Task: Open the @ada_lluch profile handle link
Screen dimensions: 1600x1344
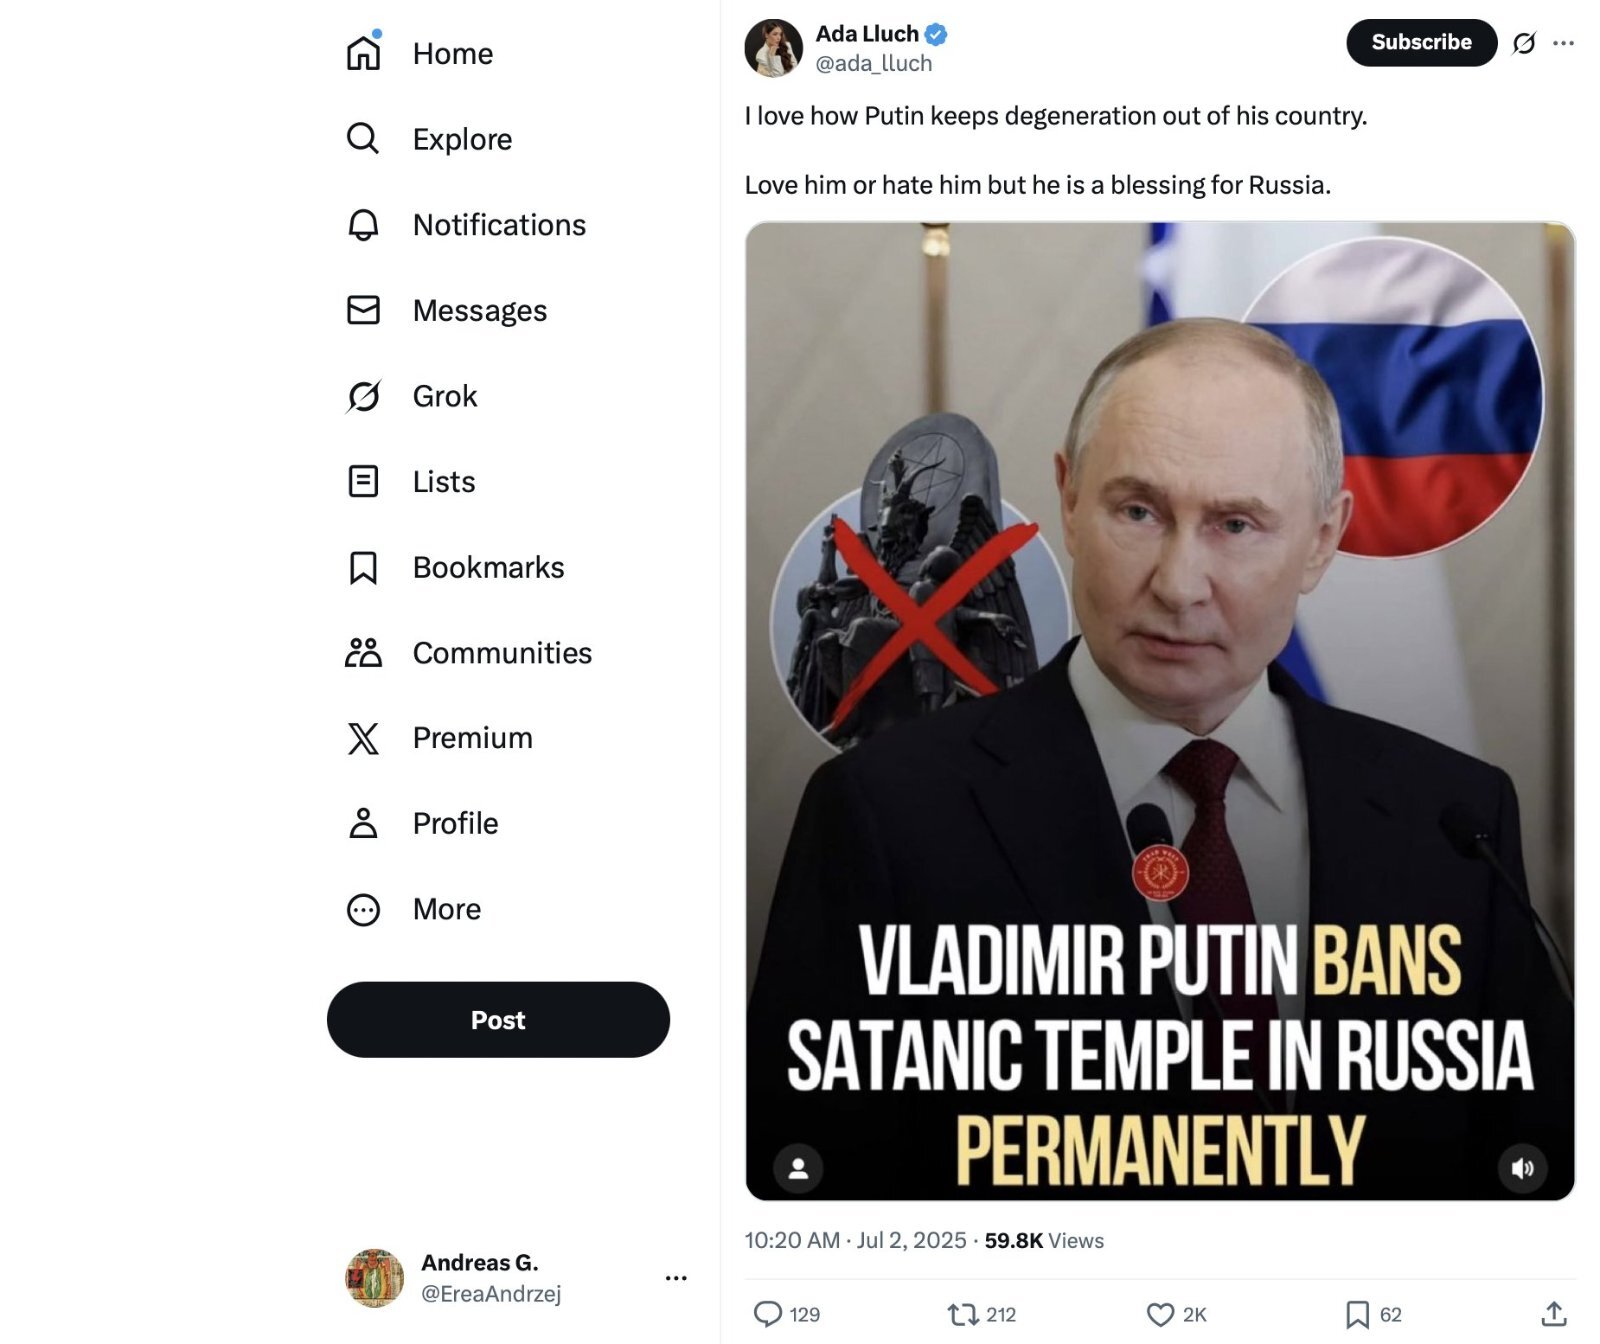Action: click(873, 64)
